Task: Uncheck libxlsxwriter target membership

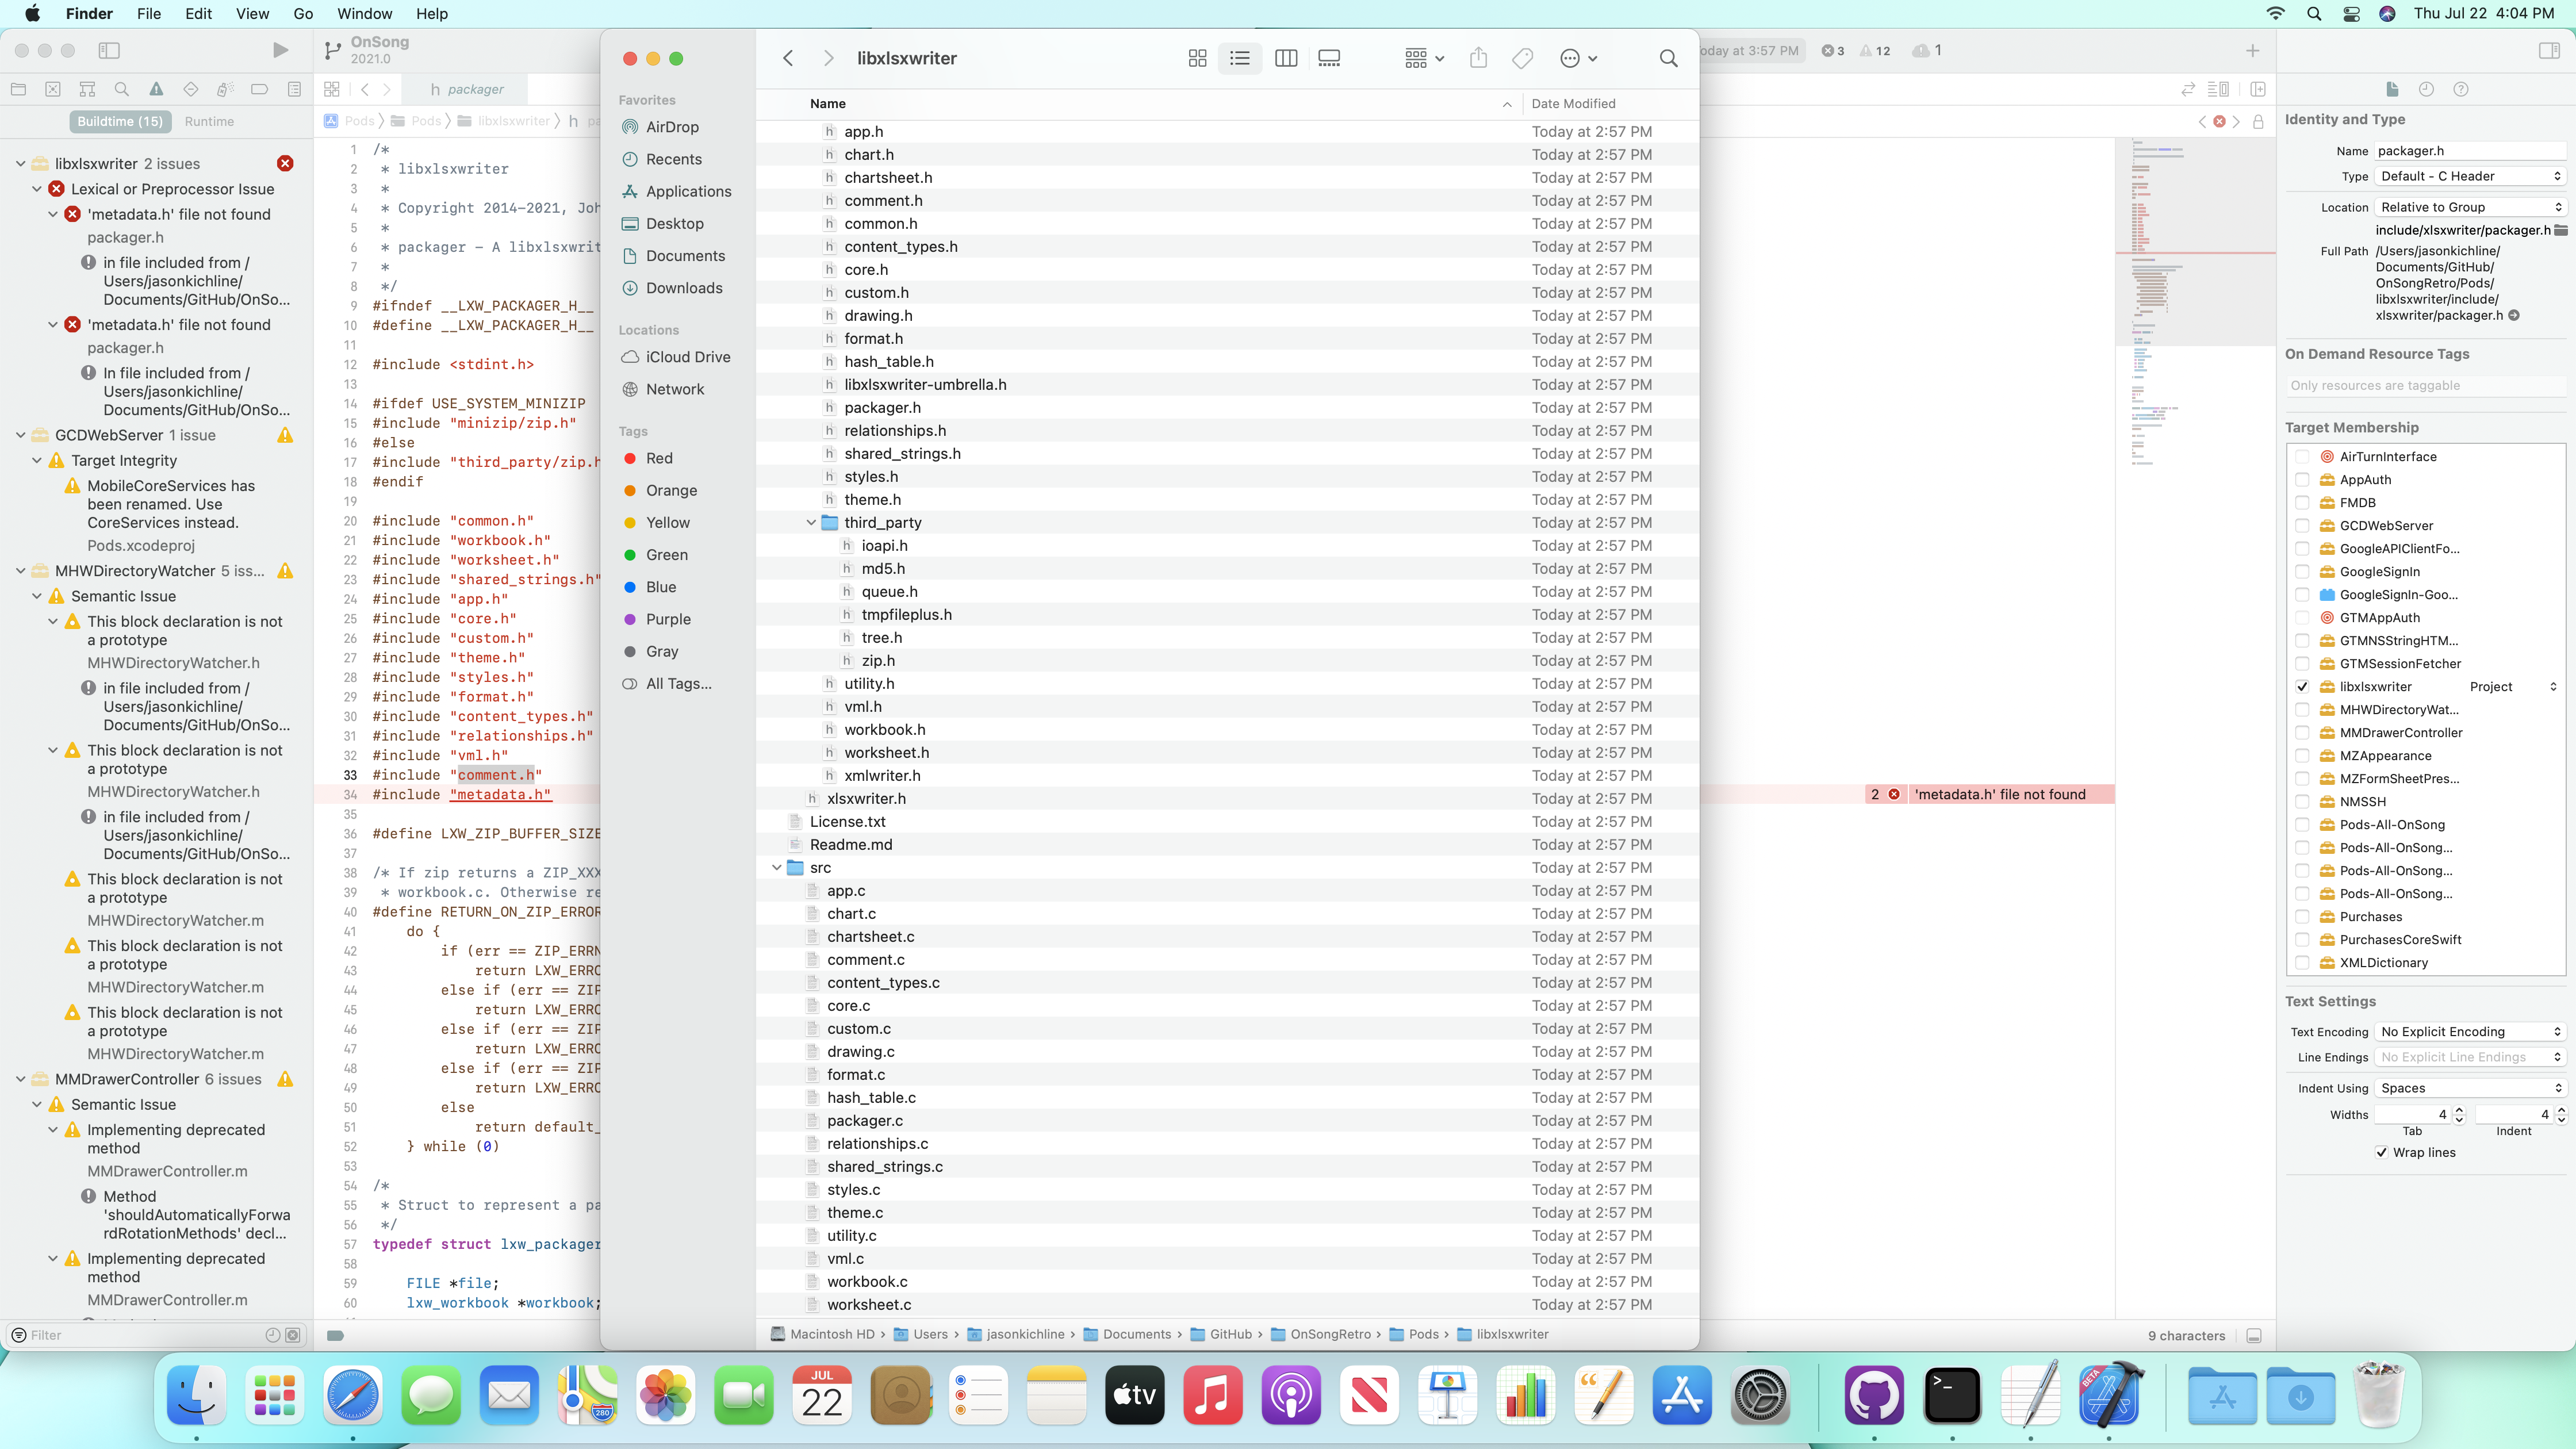Action: click(x=2302, y=687)
